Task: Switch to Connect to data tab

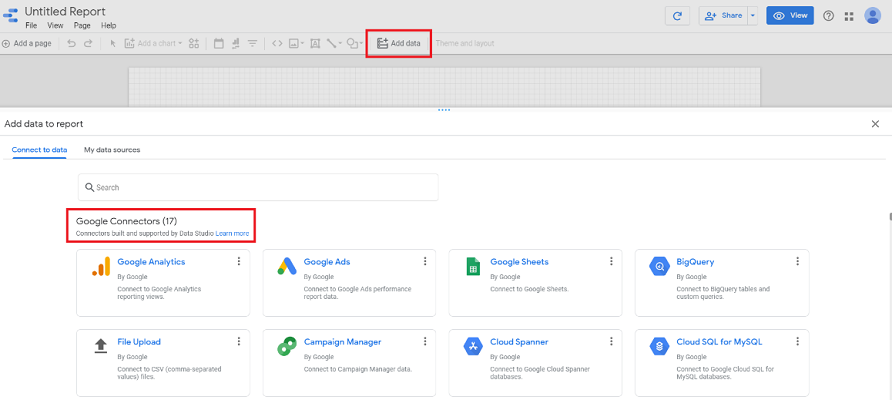Action: pos(39,150)
